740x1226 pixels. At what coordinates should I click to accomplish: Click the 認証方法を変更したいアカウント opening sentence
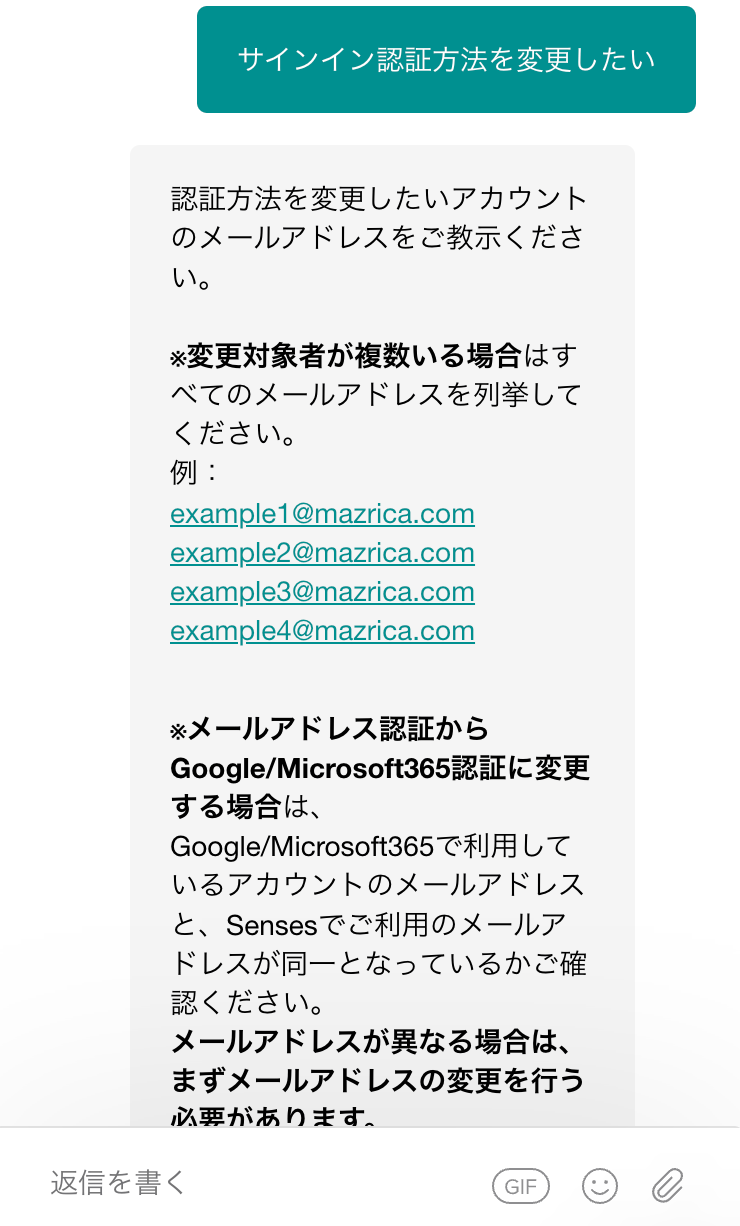click(x=378, y=199)
